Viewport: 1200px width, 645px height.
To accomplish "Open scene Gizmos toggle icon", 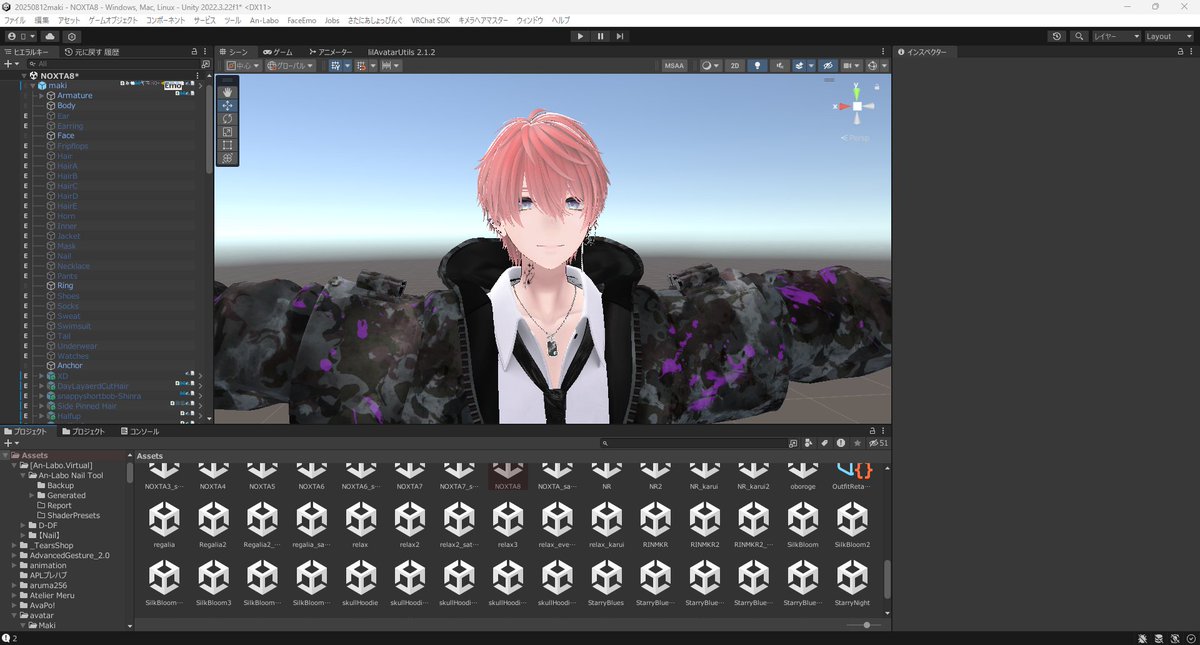I will pyautogui.click(x=875, y=65).
